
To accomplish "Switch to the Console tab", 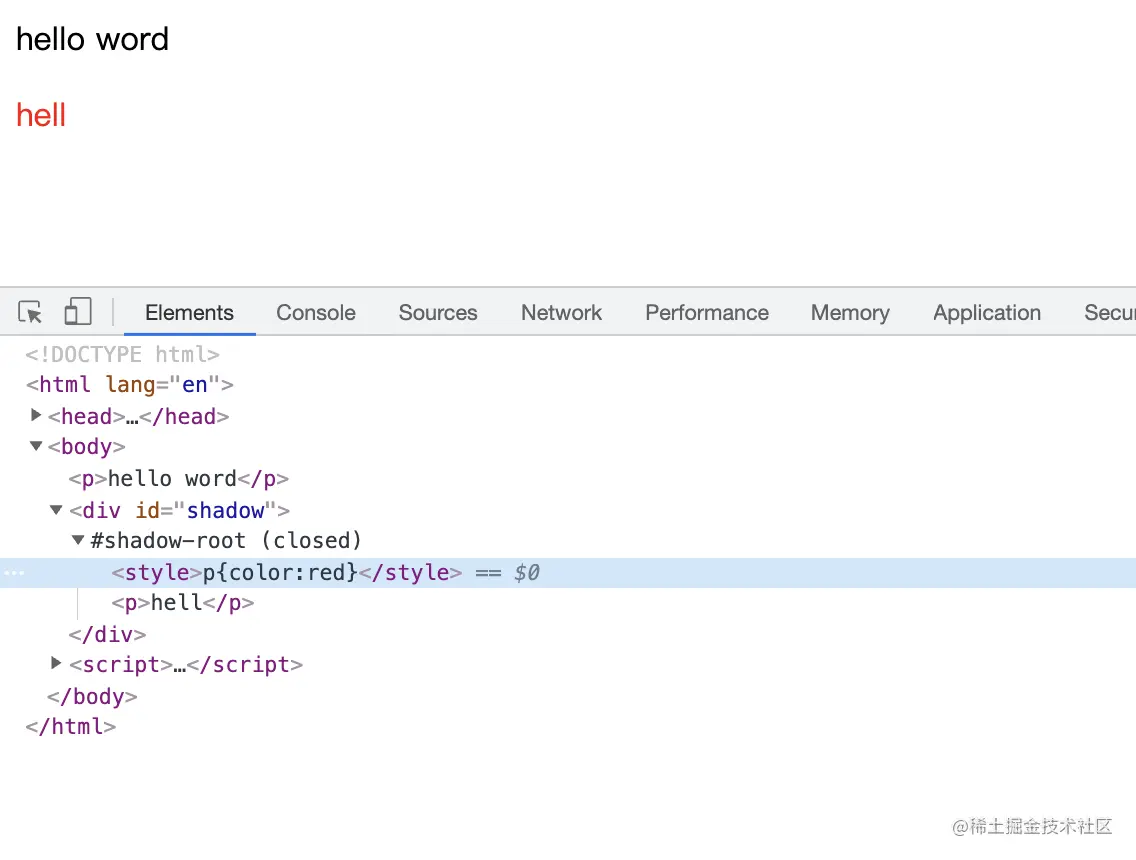I will click(x=316, y=313).
